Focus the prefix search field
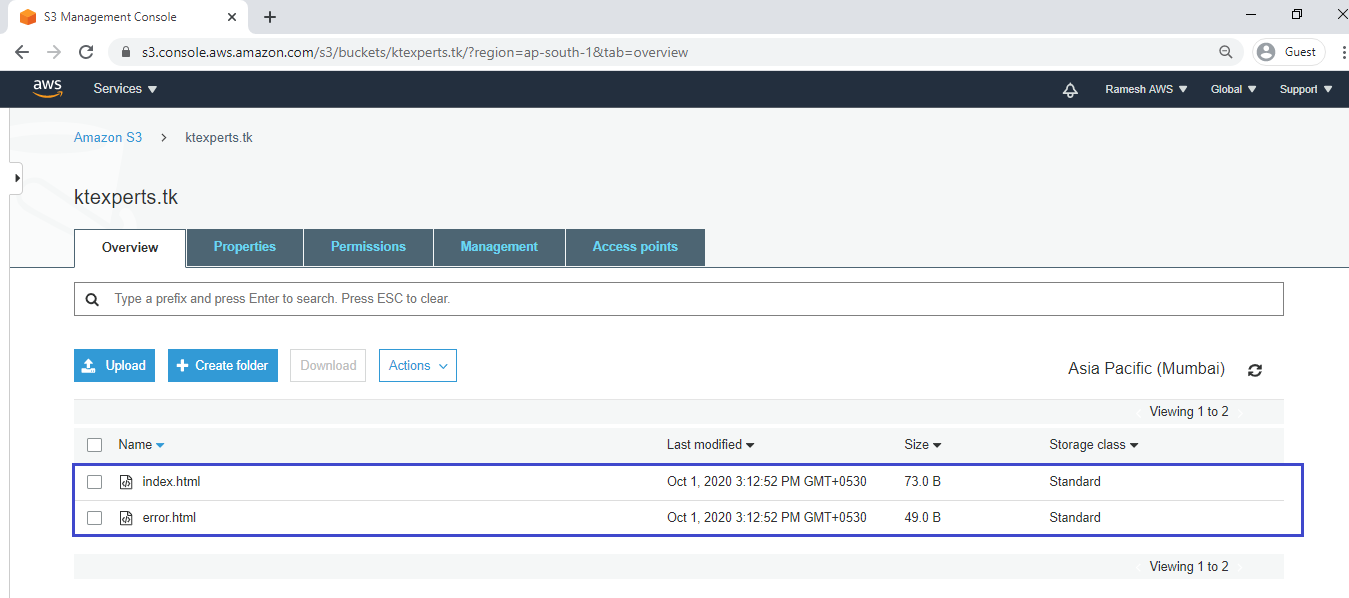 678,299
